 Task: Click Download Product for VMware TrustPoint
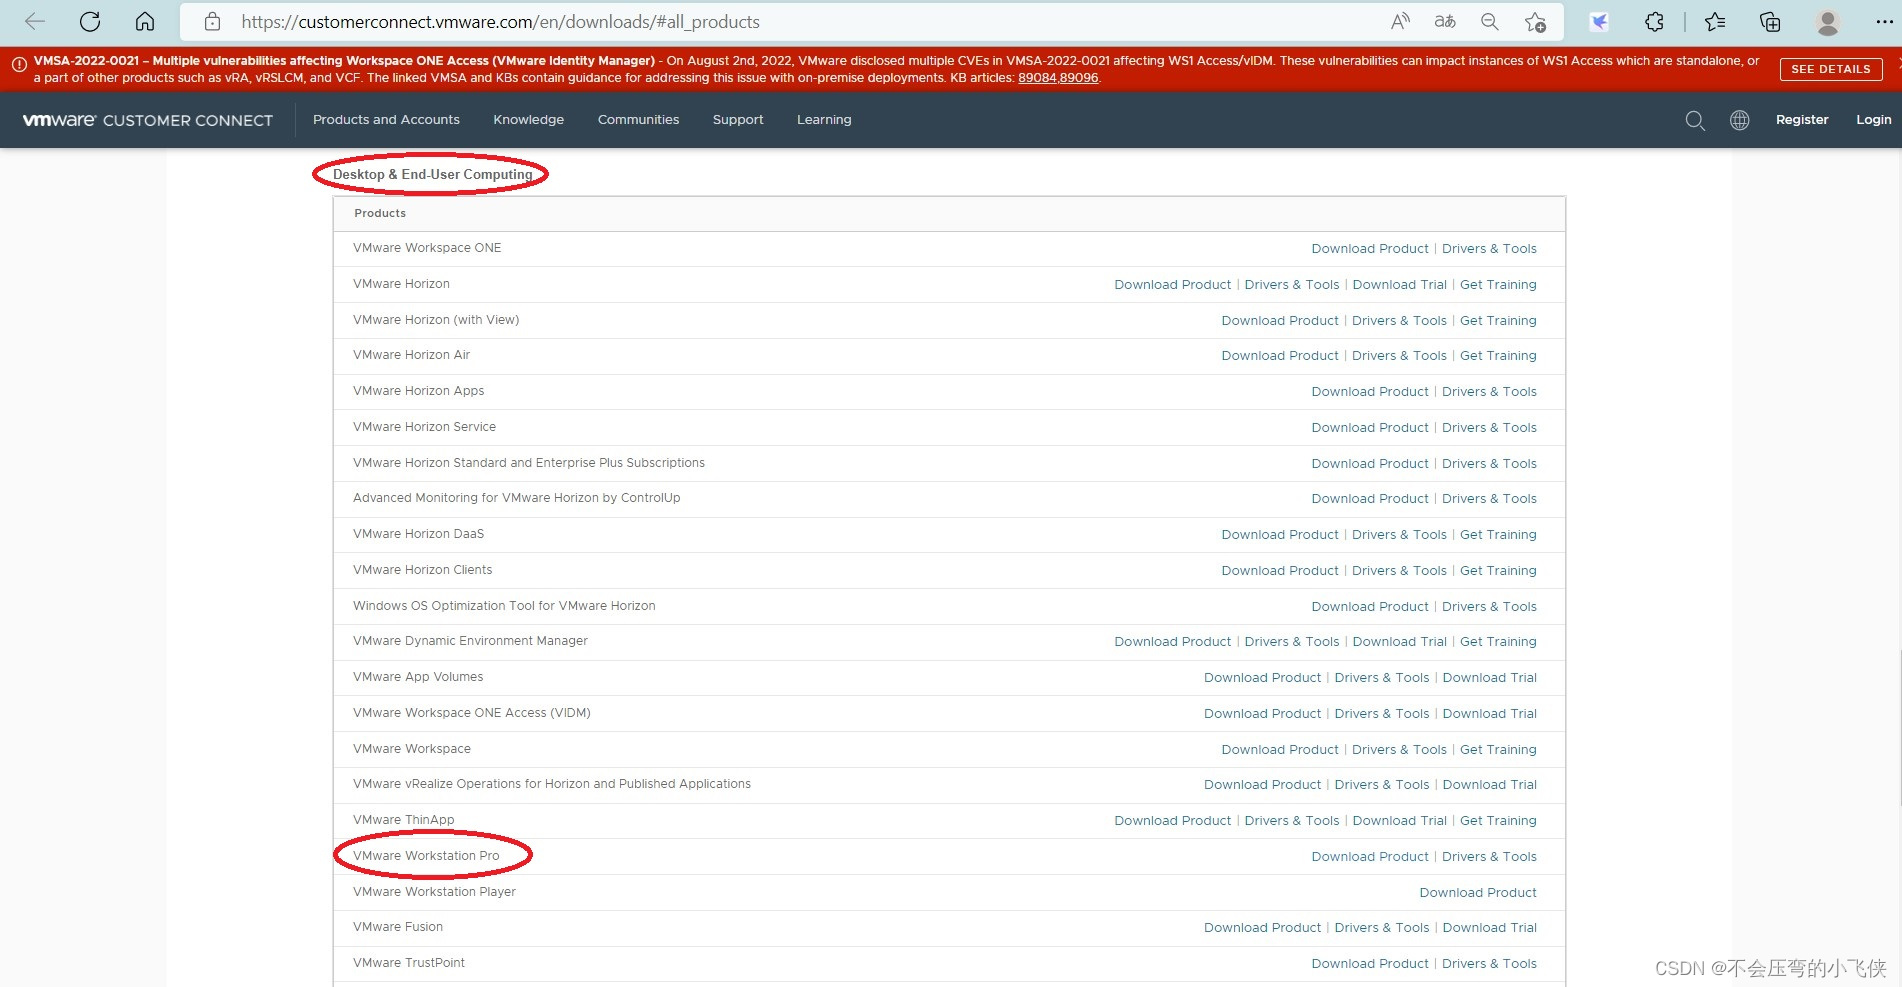1370,963
